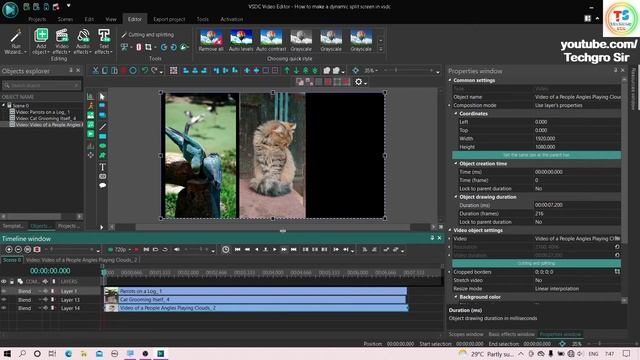Select 'Video: Cat Grooming Itself_4' in the Objects explorer
This screenshot has width=640, height=360.
46,118
